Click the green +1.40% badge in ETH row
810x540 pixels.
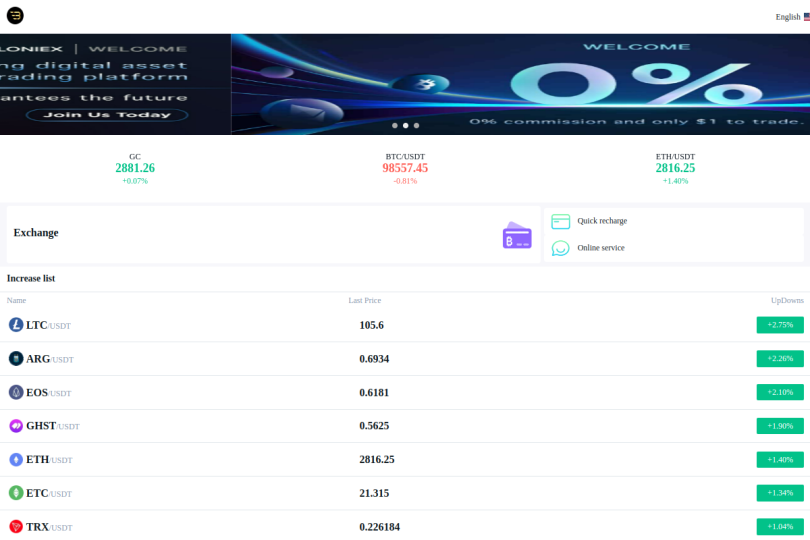click(780, 459)
